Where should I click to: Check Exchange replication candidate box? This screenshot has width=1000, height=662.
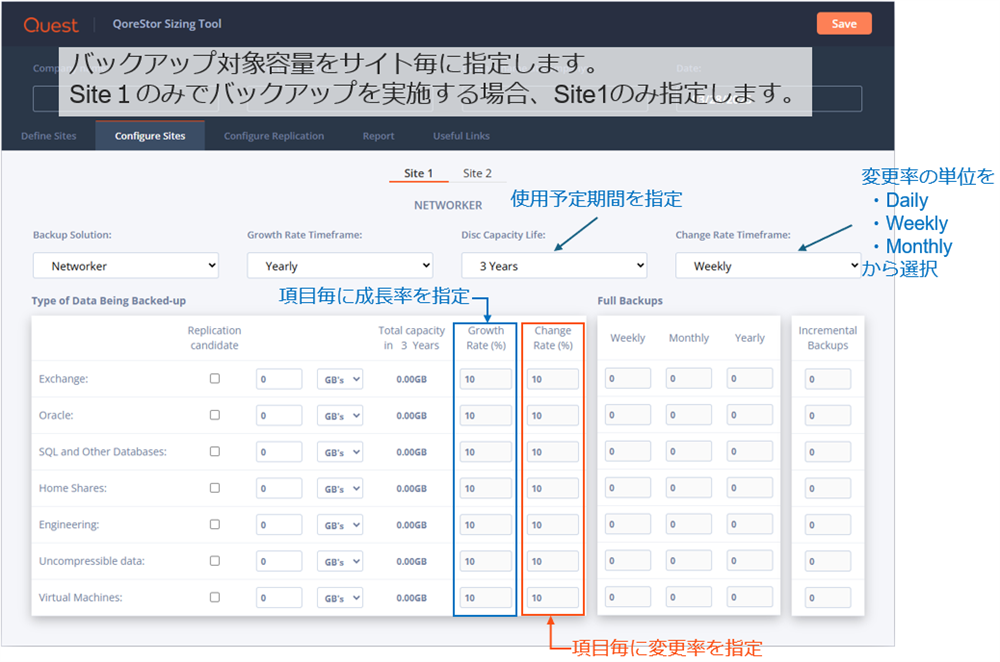point(215,378)
